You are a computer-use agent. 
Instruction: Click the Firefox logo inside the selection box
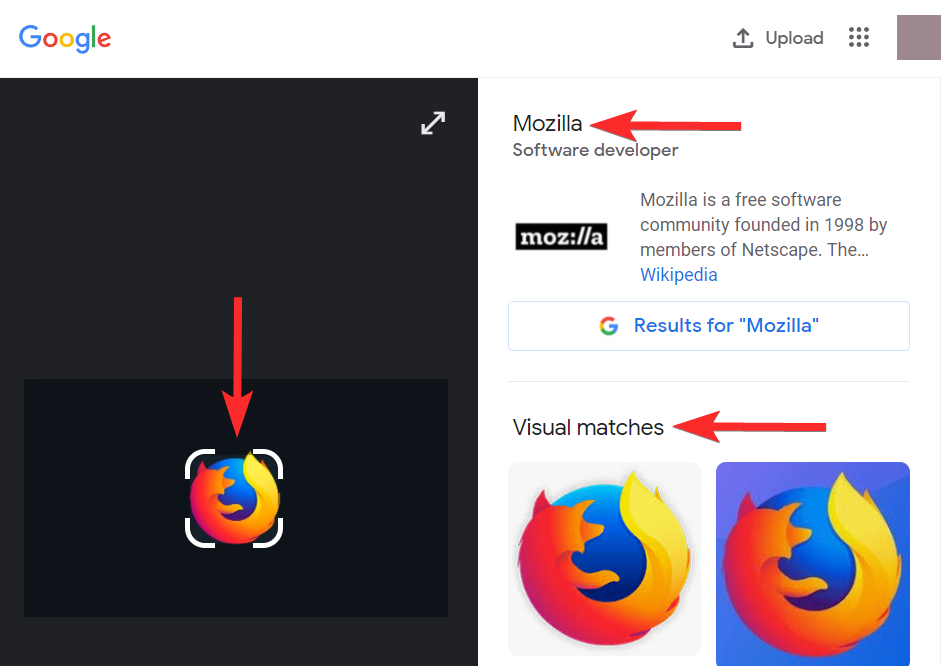[x=234, y=499]
